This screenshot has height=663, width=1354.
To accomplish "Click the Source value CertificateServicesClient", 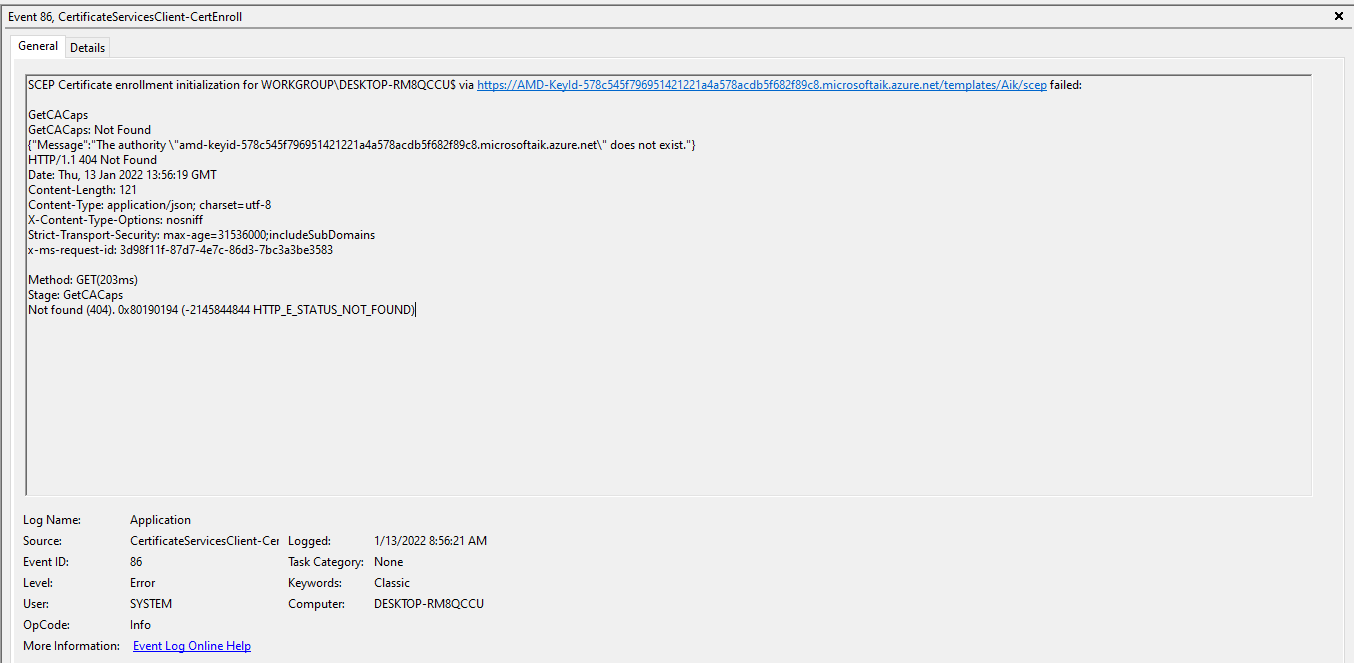I will click(204, 540).
